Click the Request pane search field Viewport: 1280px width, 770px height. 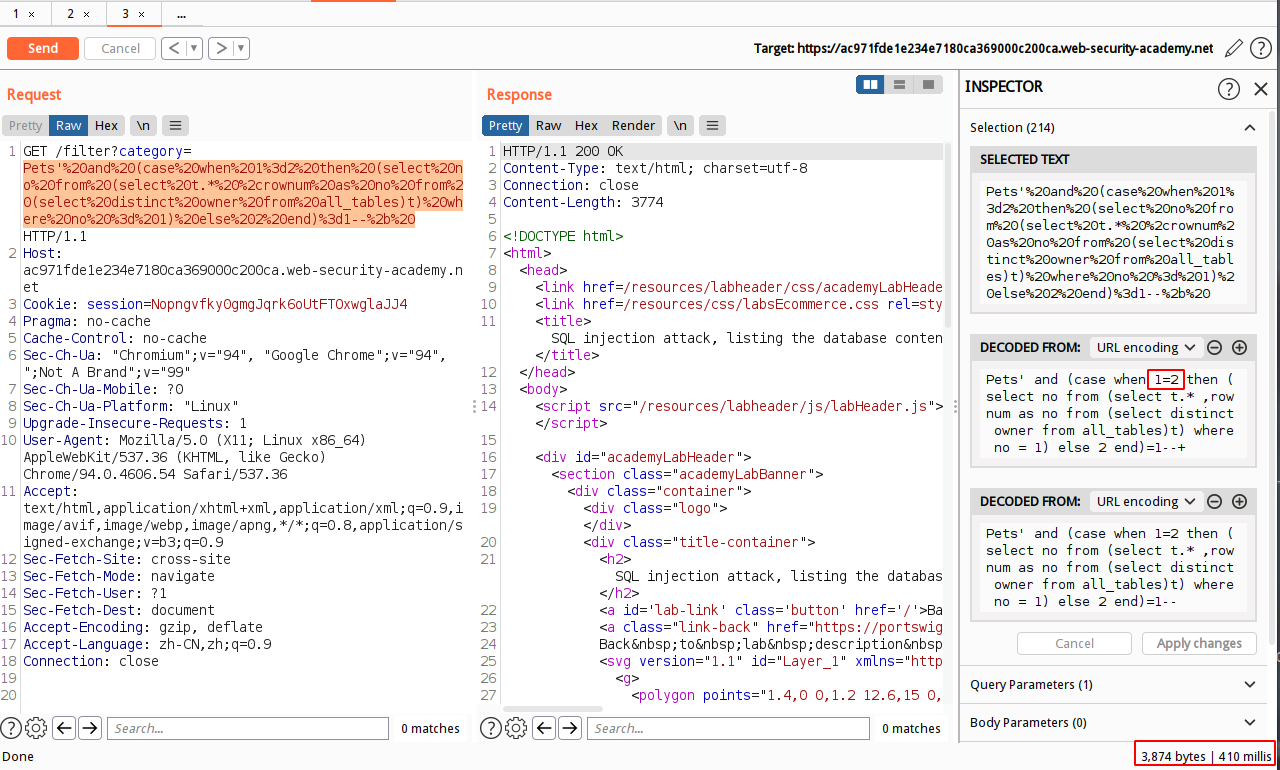(x=247, y=728)
